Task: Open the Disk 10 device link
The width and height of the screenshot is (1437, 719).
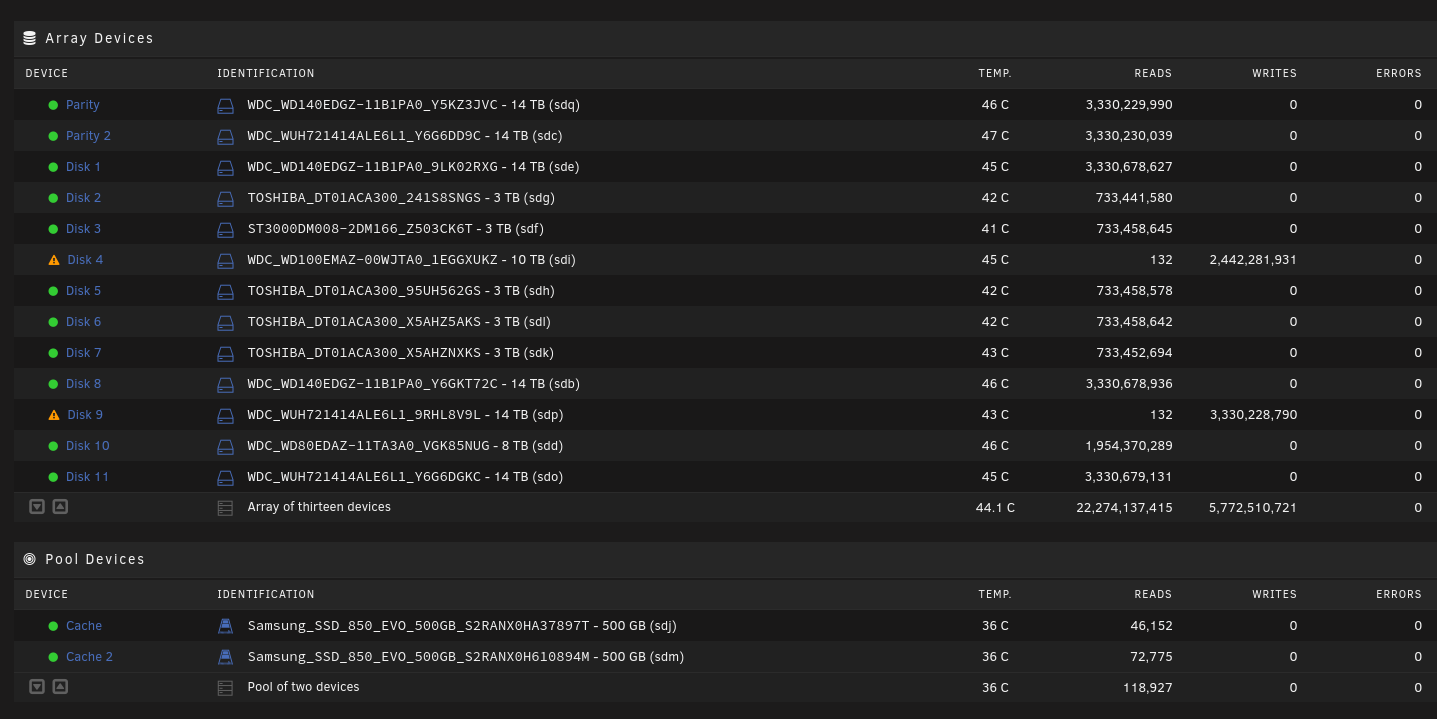Action: [x=88, y=446]
